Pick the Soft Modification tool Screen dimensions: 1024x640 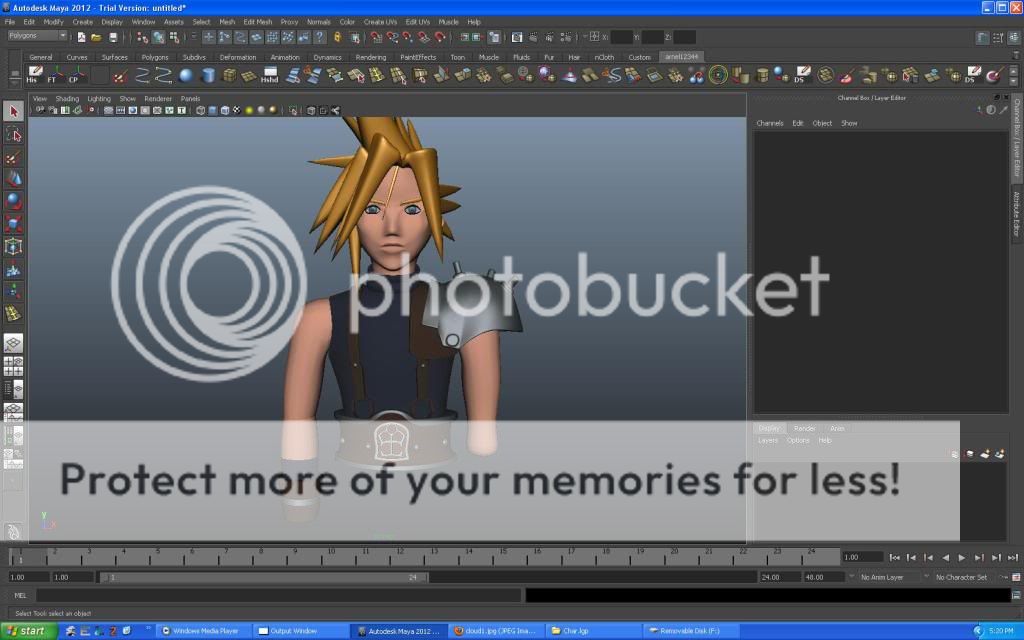[x=13, y=269]
